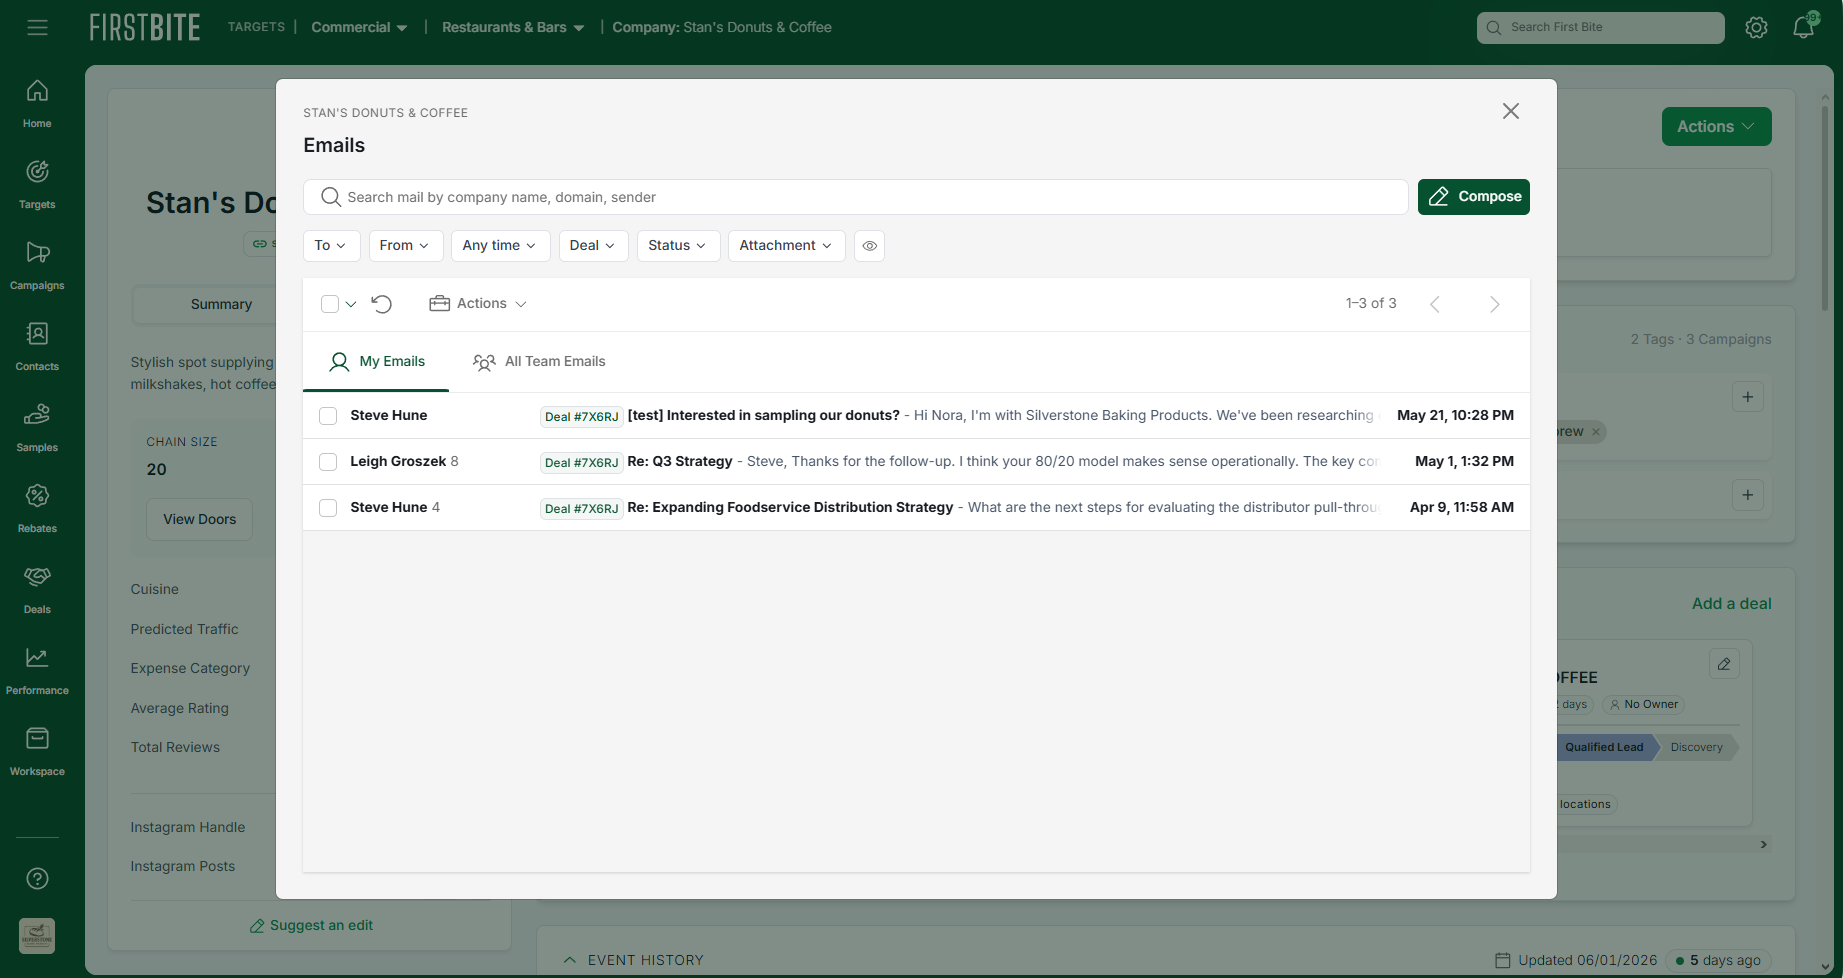Click the FirstBite logo

(x=145, y=27)
